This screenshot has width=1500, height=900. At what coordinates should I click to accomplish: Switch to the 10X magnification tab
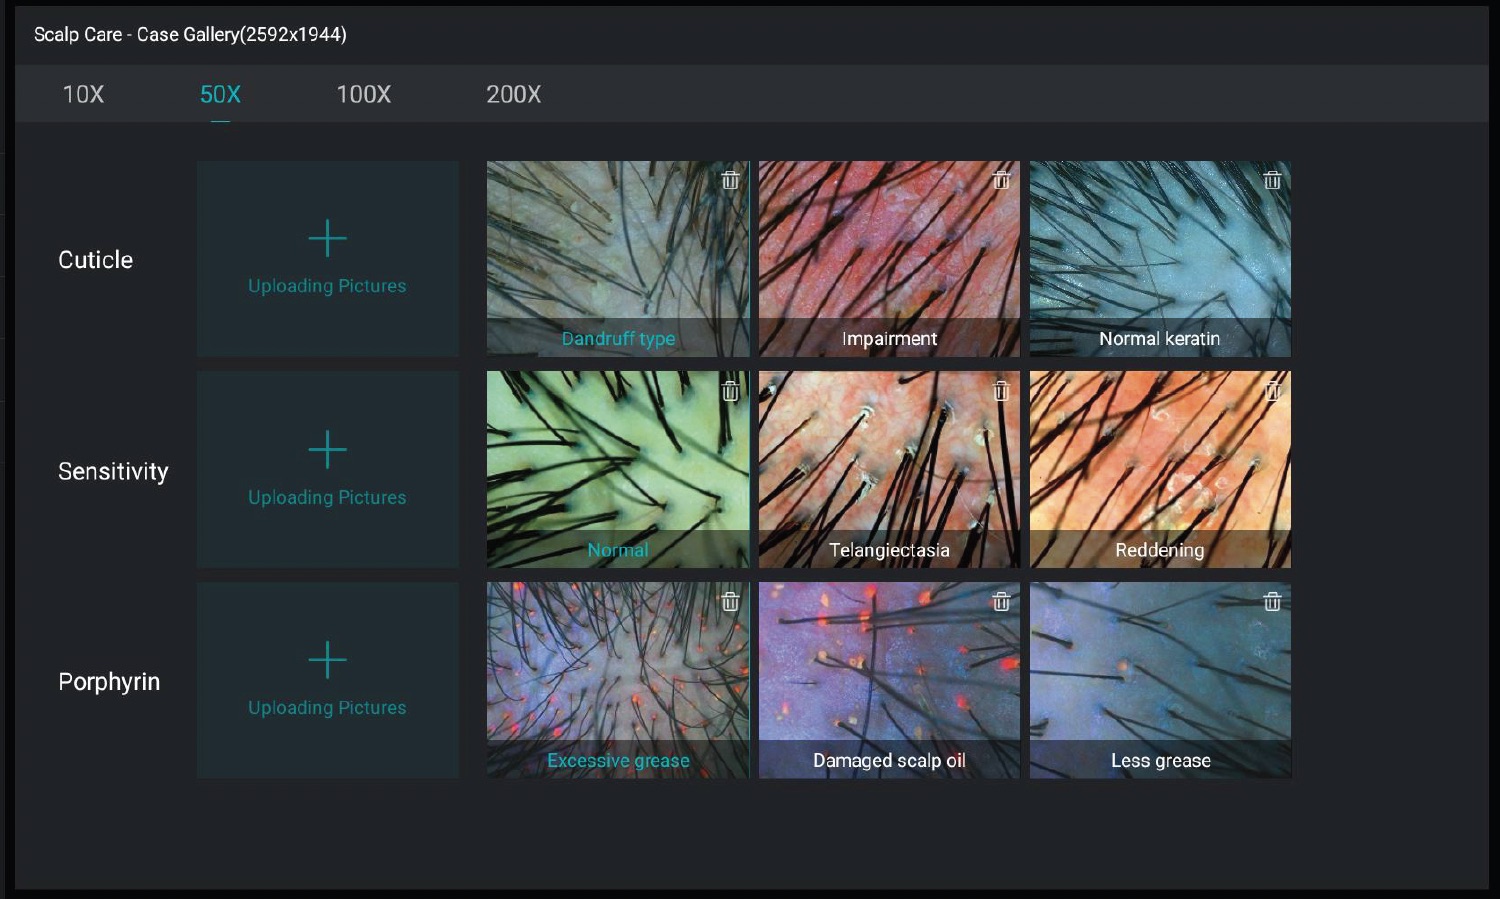pos(84,95)
